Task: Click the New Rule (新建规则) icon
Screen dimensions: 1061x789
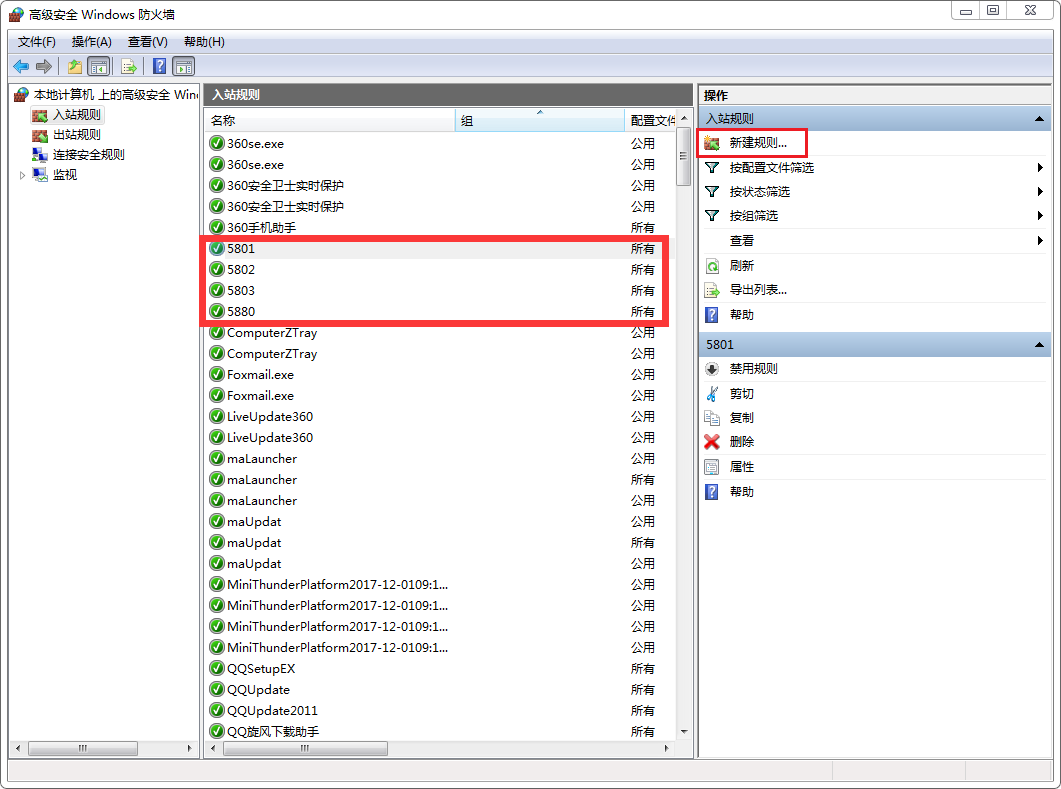Action: 712,143
